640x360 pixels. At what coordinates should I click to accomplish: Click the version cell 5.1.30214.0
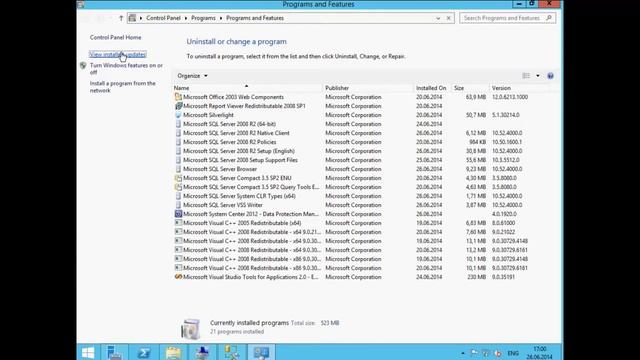click(506, 115)
